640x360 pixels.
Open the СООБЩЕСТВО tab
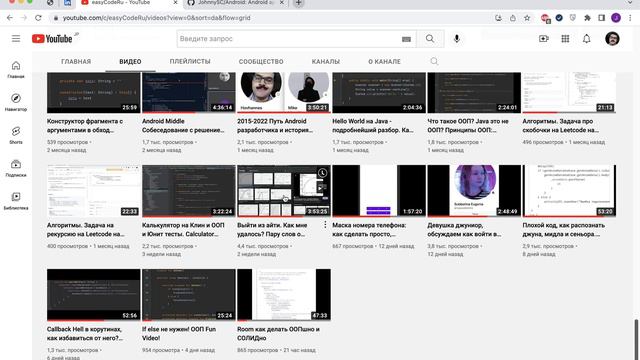[x=261, y=62]
